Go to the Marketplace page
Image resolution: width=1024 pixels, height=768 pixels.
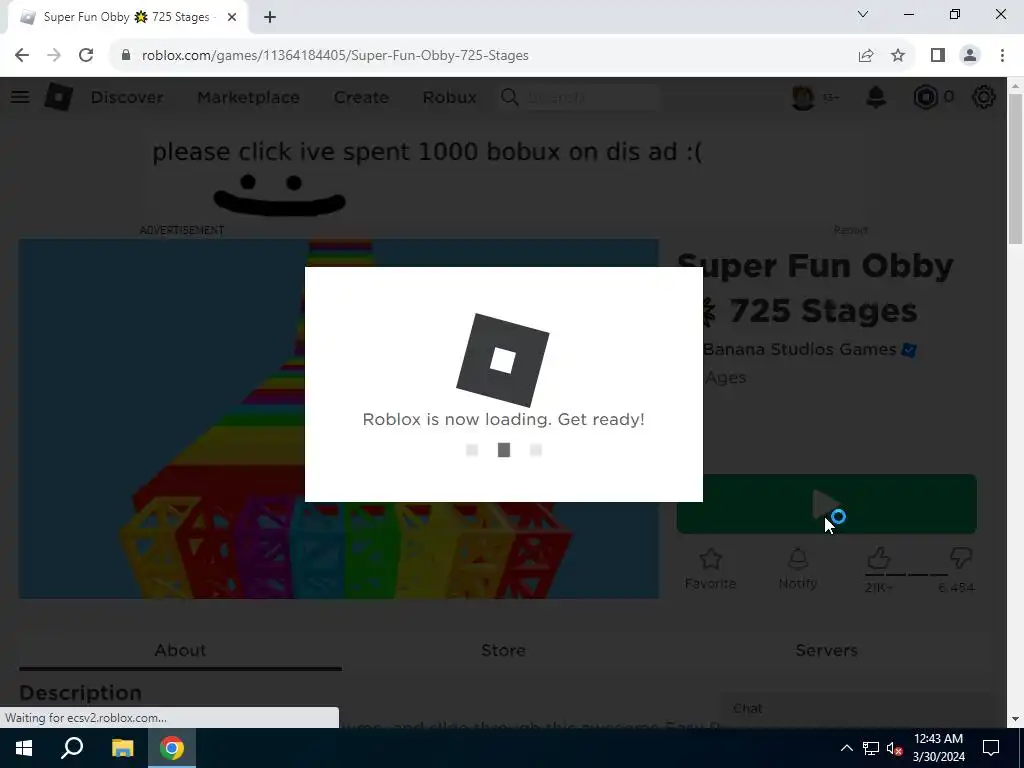tap(248, 97)
